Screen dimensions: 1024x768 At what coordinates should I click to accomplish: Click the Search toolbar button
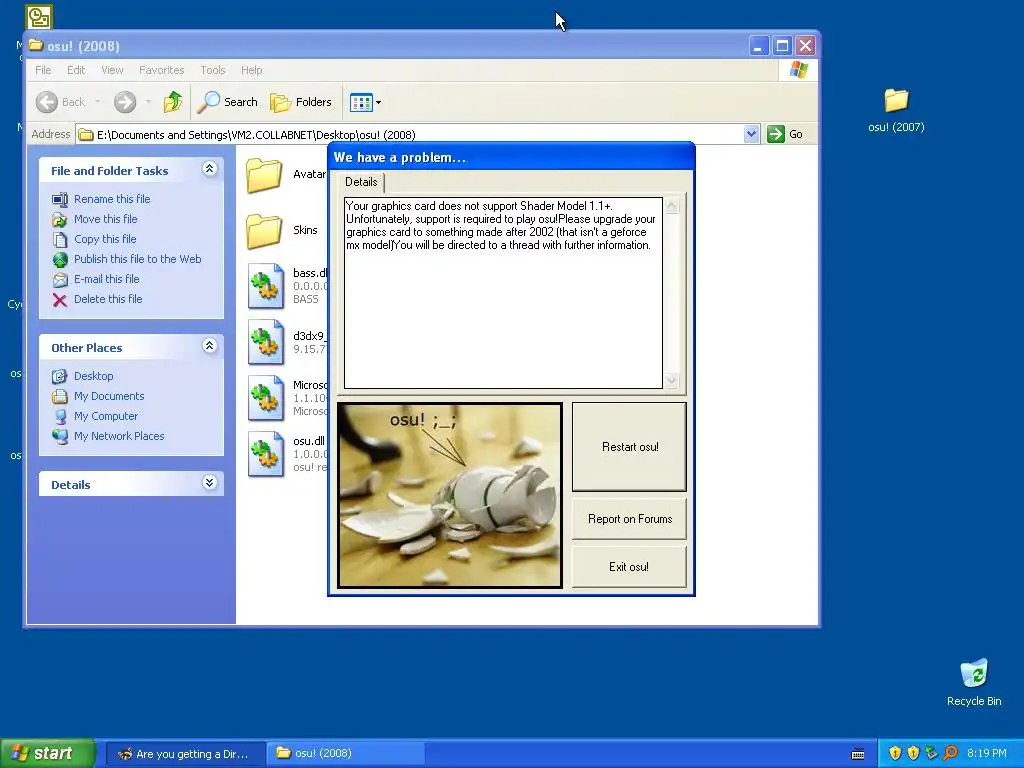[228, 102]
